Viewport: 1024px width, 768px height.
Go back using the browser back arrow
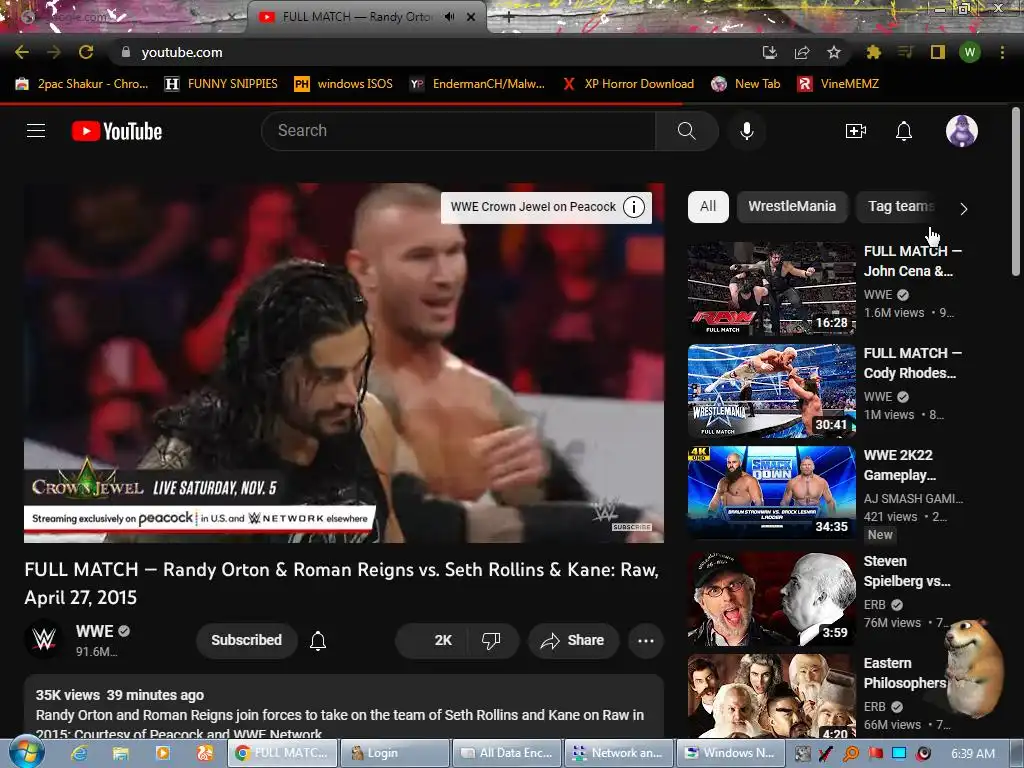tap(22, 52)
